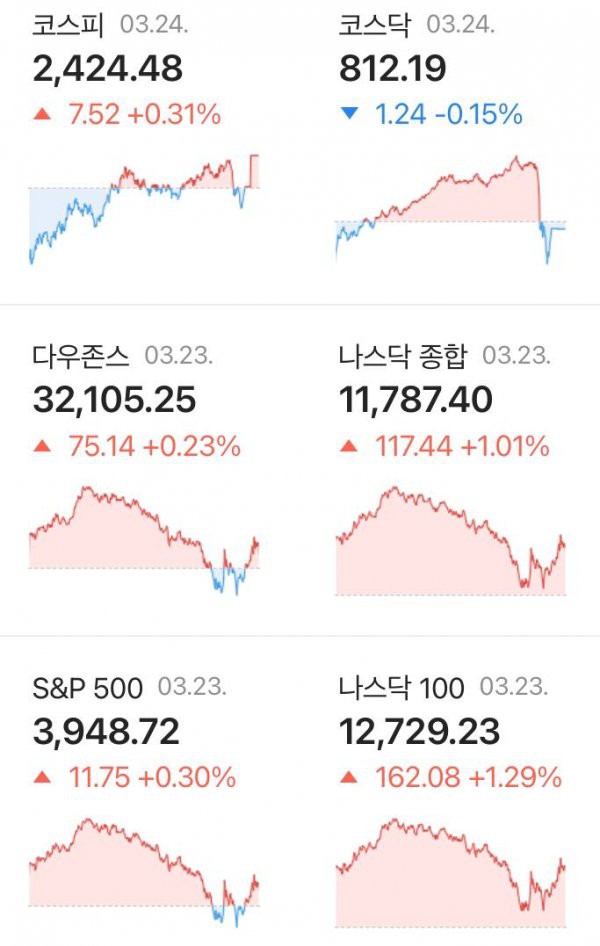Select the 다우존스 index label

(x=81, y=356)
